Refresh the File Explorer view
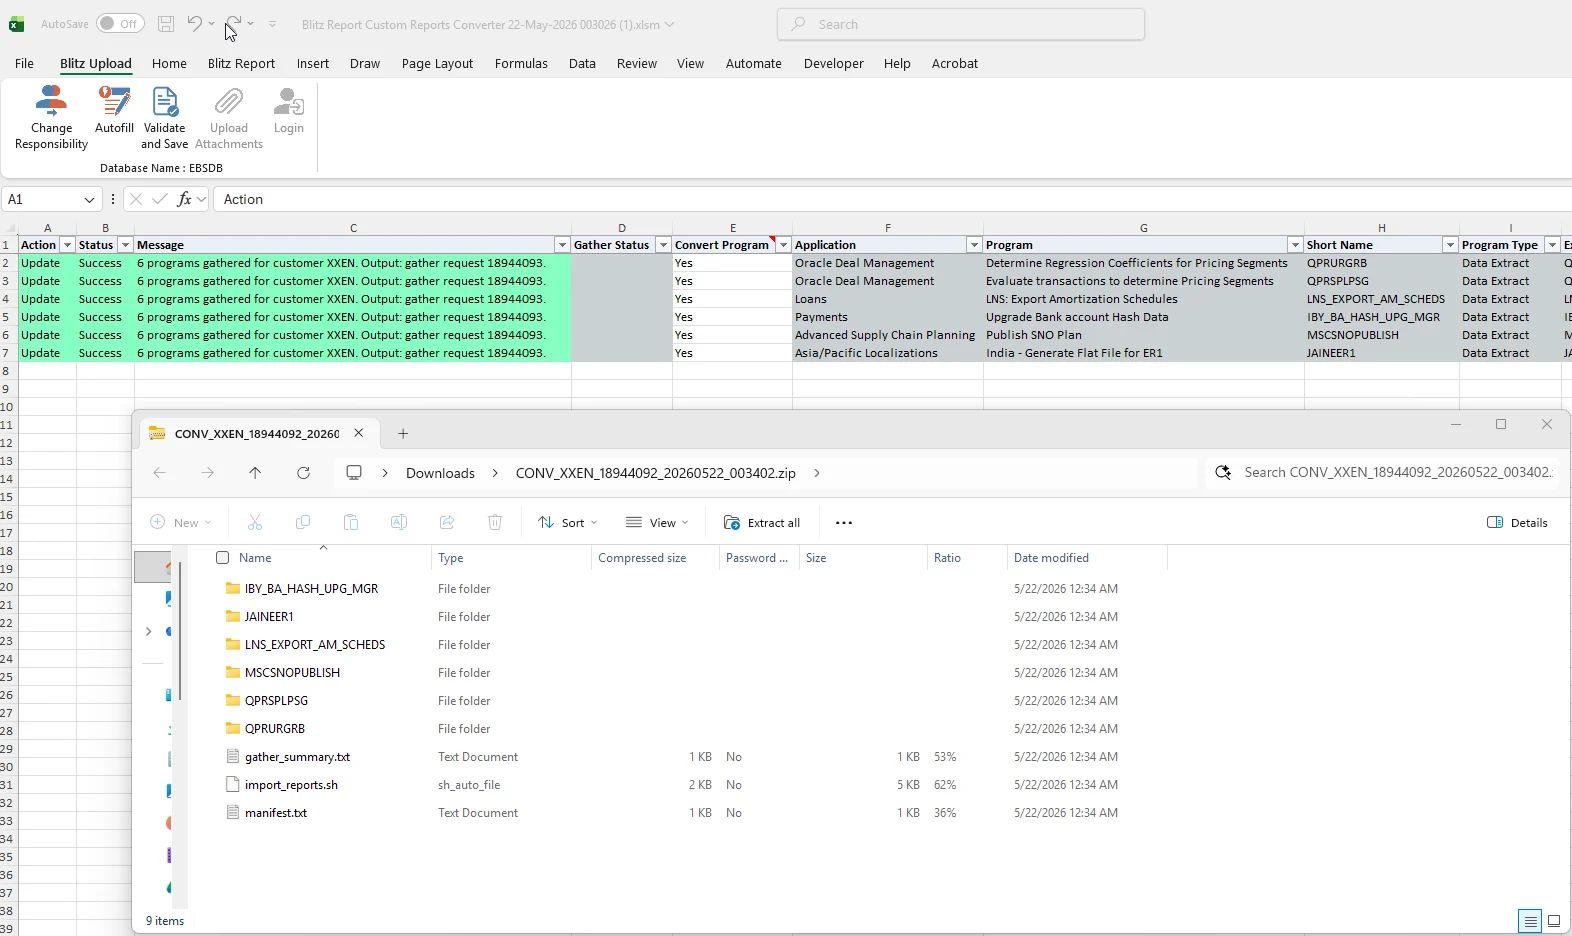Screen dimensions: 1572x936 click(303, 473)
